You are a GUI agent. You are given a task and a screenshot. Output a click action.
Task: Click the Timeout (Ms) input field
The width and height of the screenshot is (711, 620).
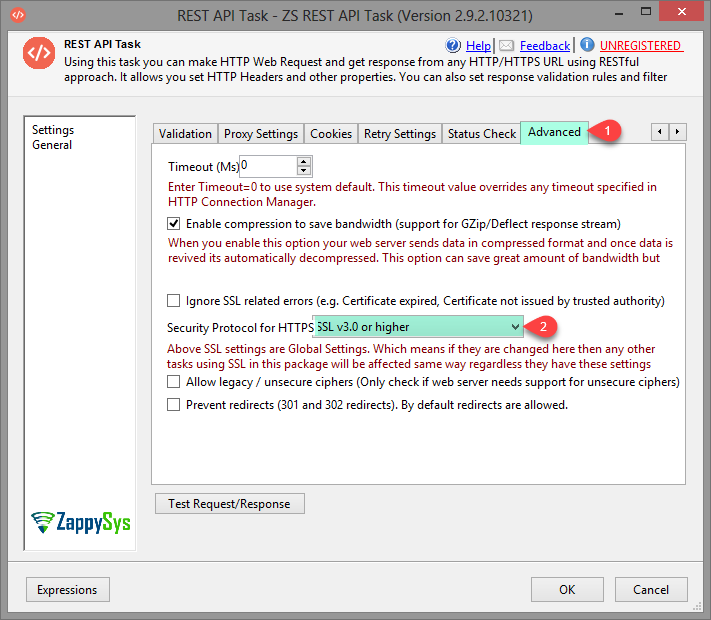coord(268,166)
